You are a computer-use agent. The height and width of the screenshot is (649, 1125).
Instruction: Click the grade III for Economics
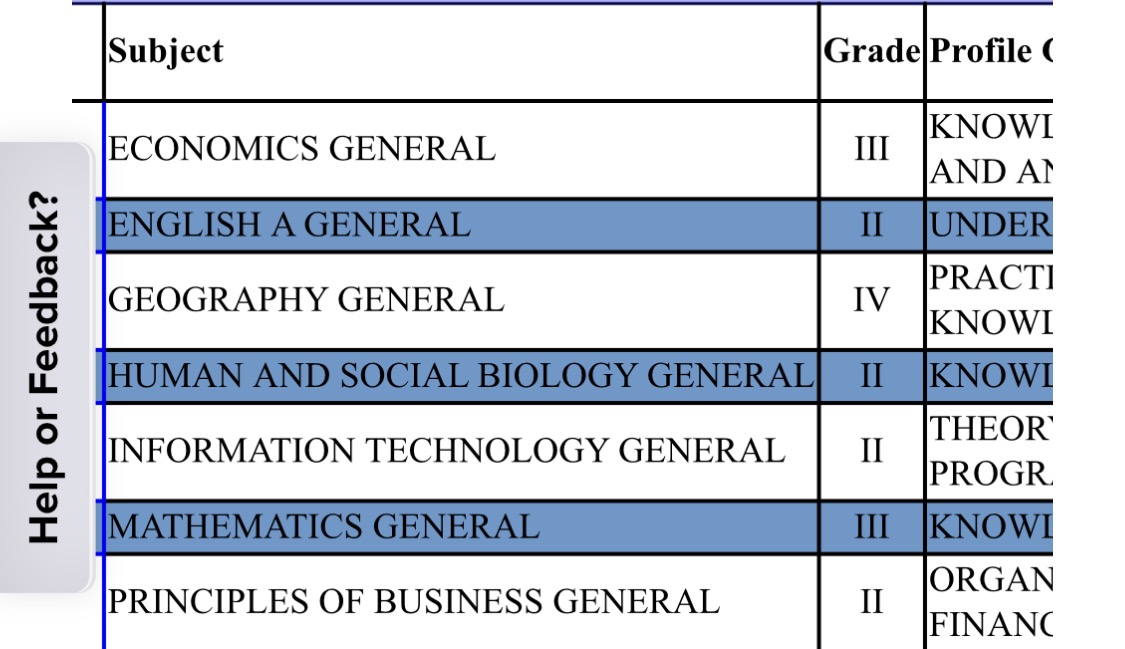coord(872,150)
